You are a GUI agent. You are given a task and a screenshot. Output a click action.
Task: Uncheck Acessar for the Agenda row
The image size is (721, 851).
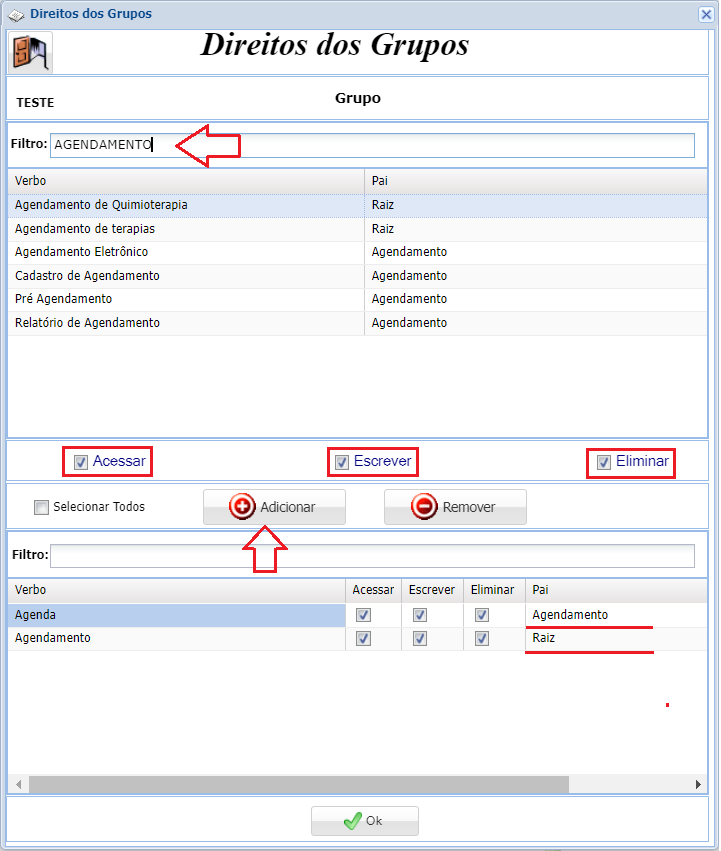pyautogui.click(x=364, y=615)
